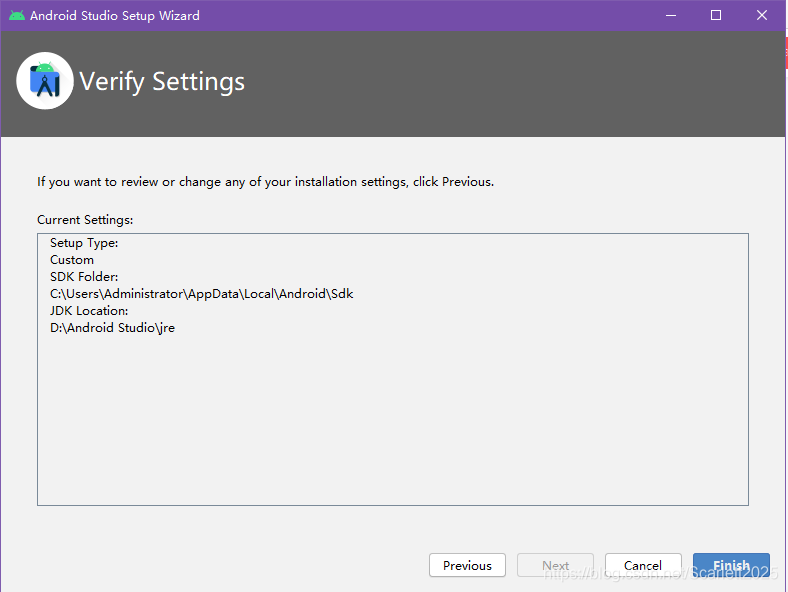This screenshot has height=592, width=788.
Task: Click the Android icon in title bar
Action: pyautogui.click(x=17, y=15)
